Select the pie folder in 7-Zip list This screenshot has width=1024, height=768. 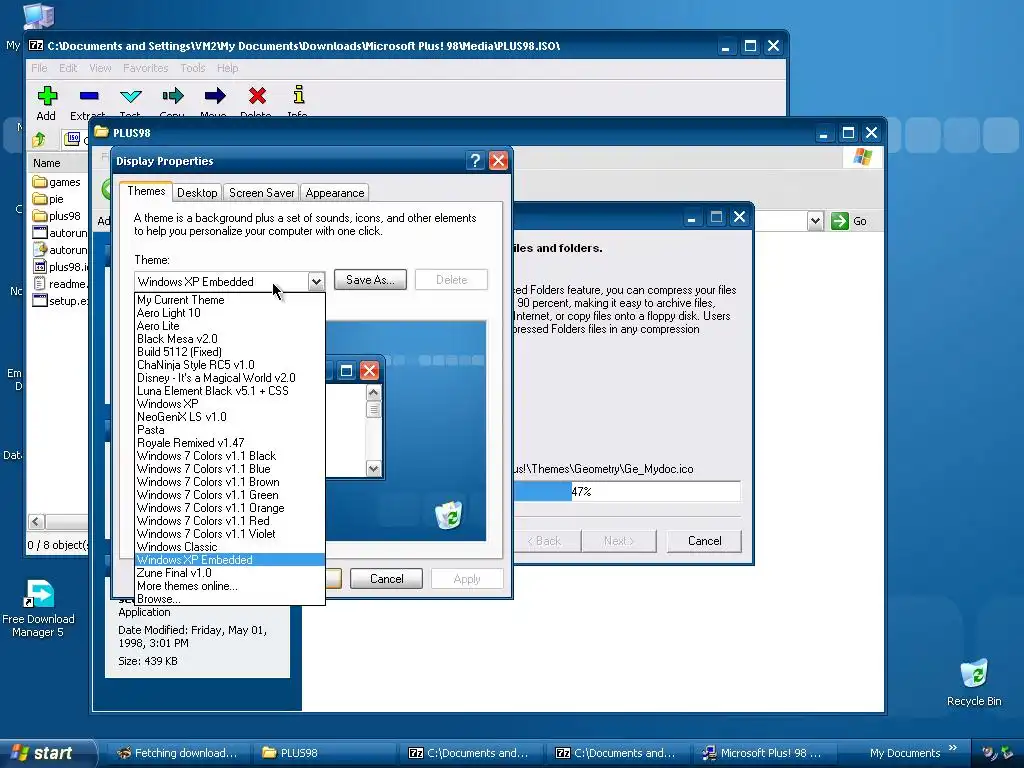(x=48, y=199)
